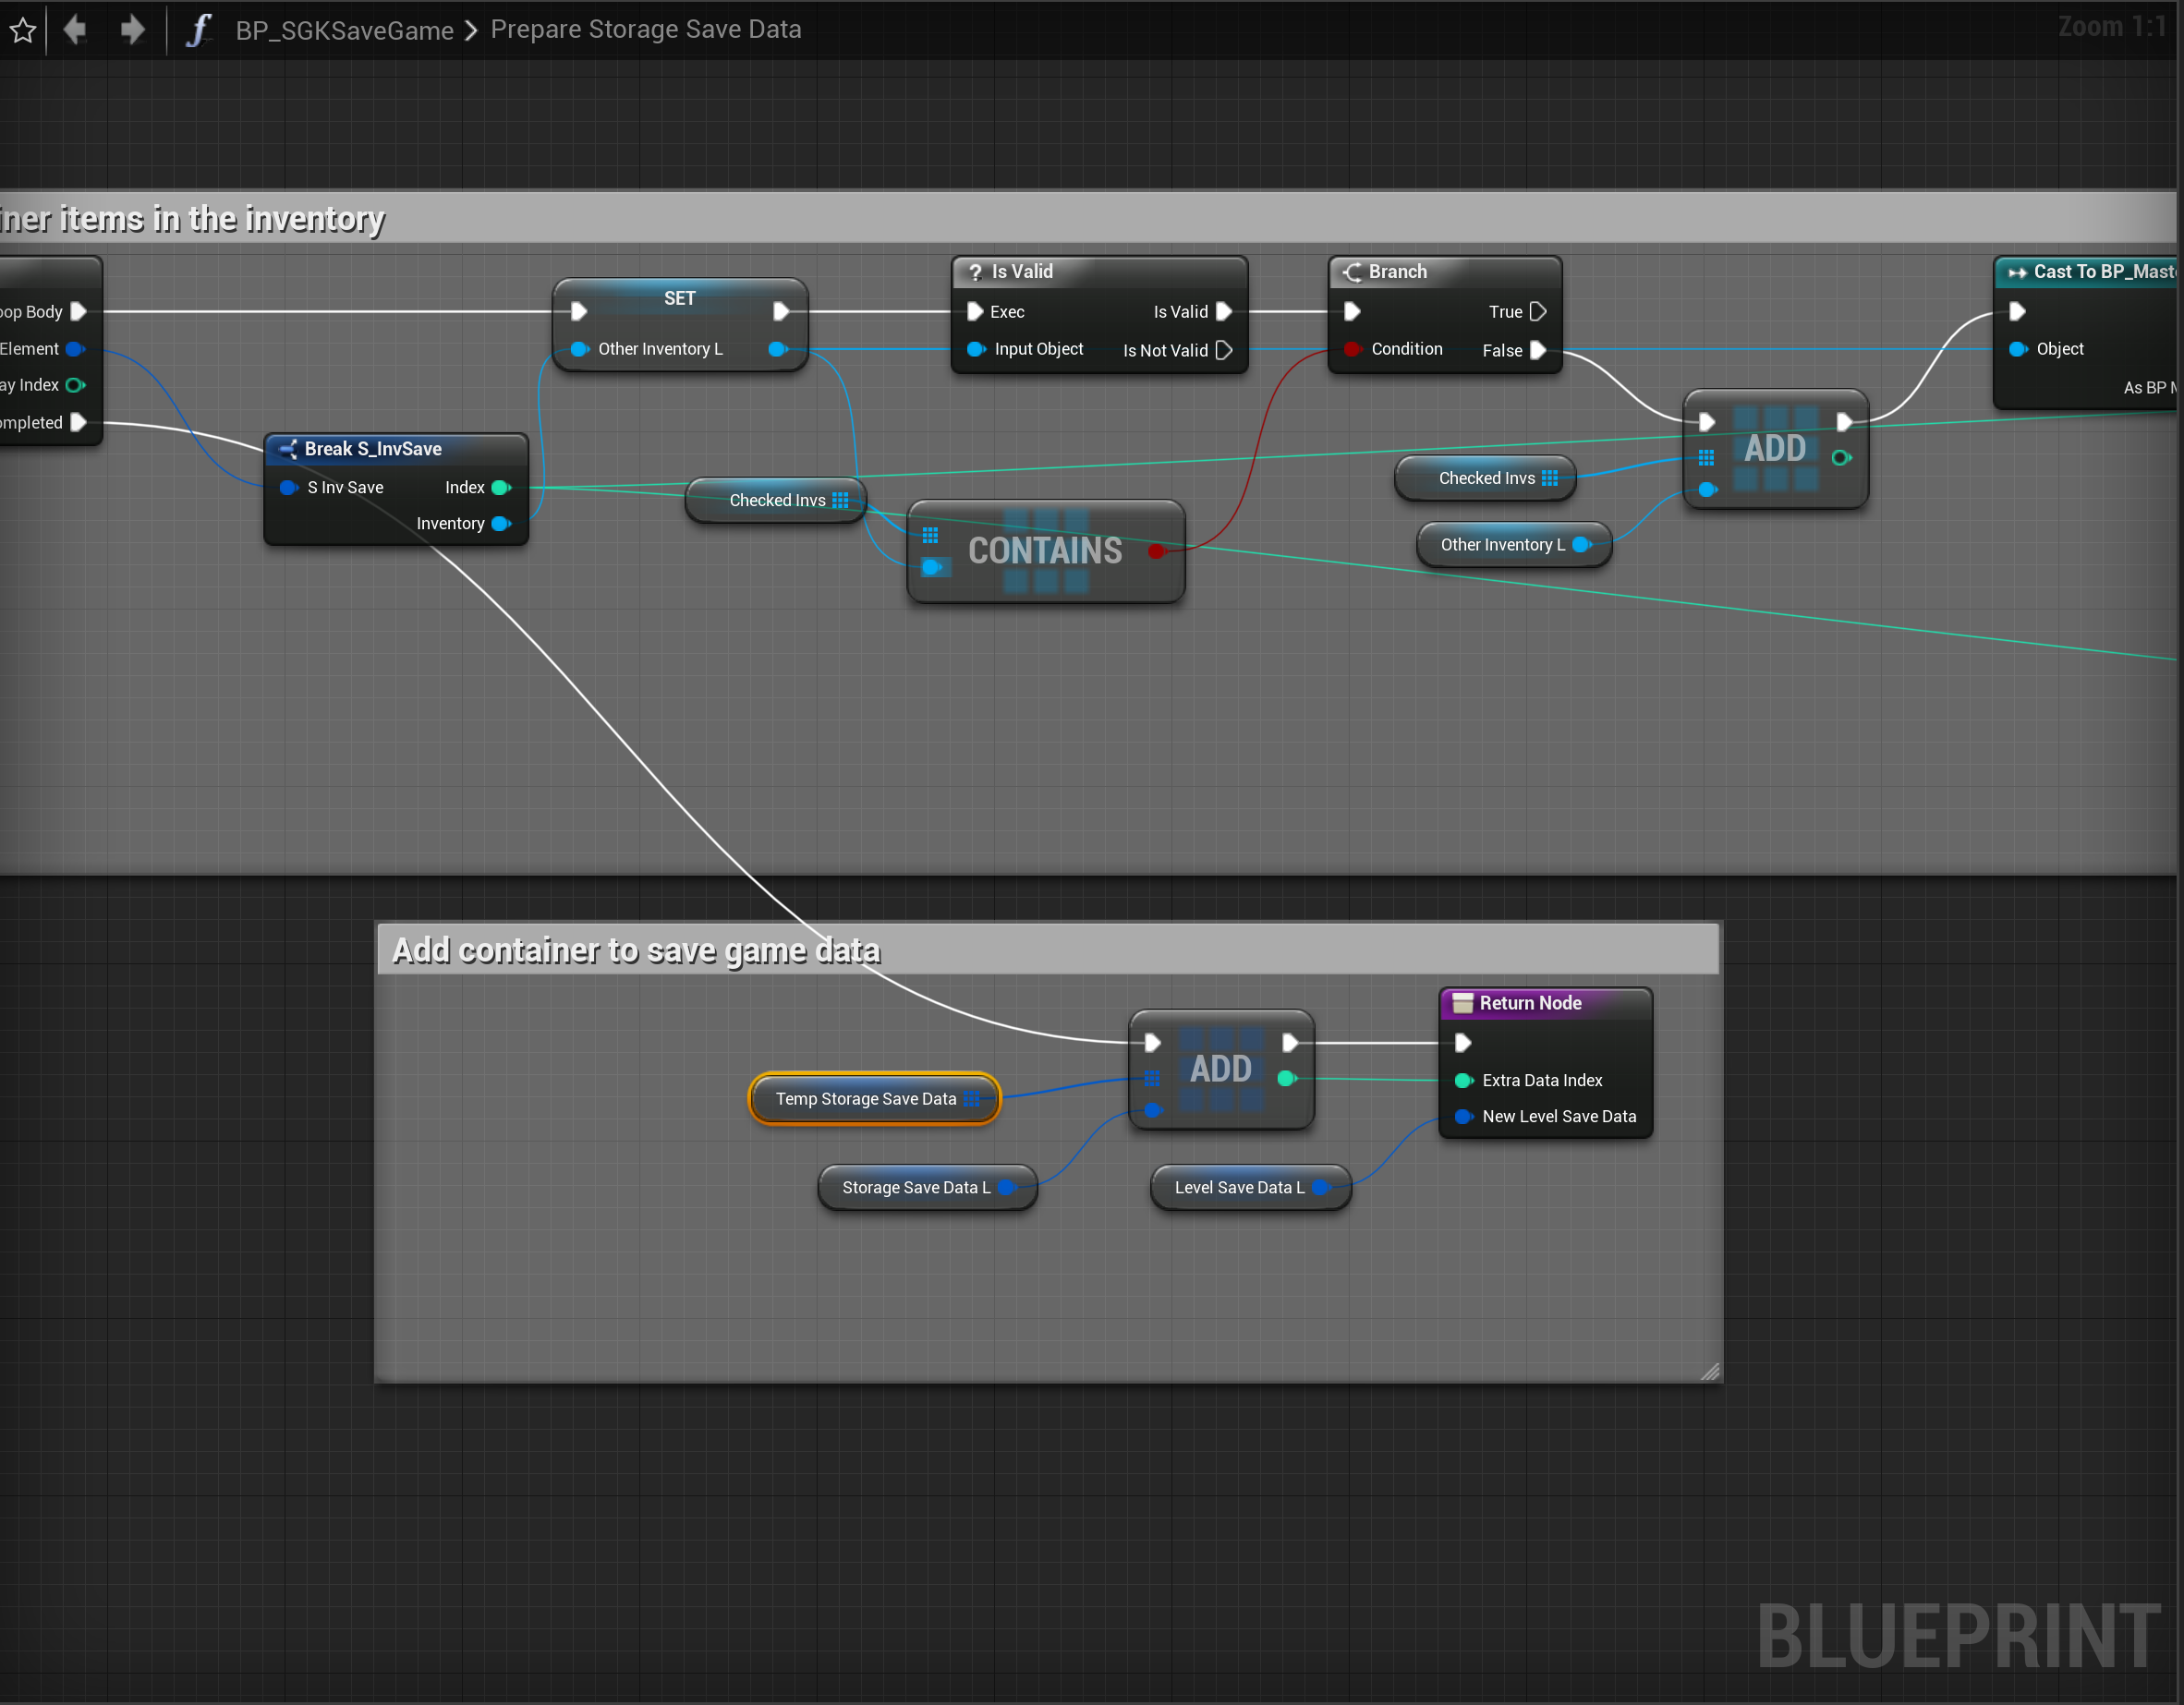Click the Break S_InvSave struct icon
Viewport: 2184px width, 1705px height.
point(288,449)
